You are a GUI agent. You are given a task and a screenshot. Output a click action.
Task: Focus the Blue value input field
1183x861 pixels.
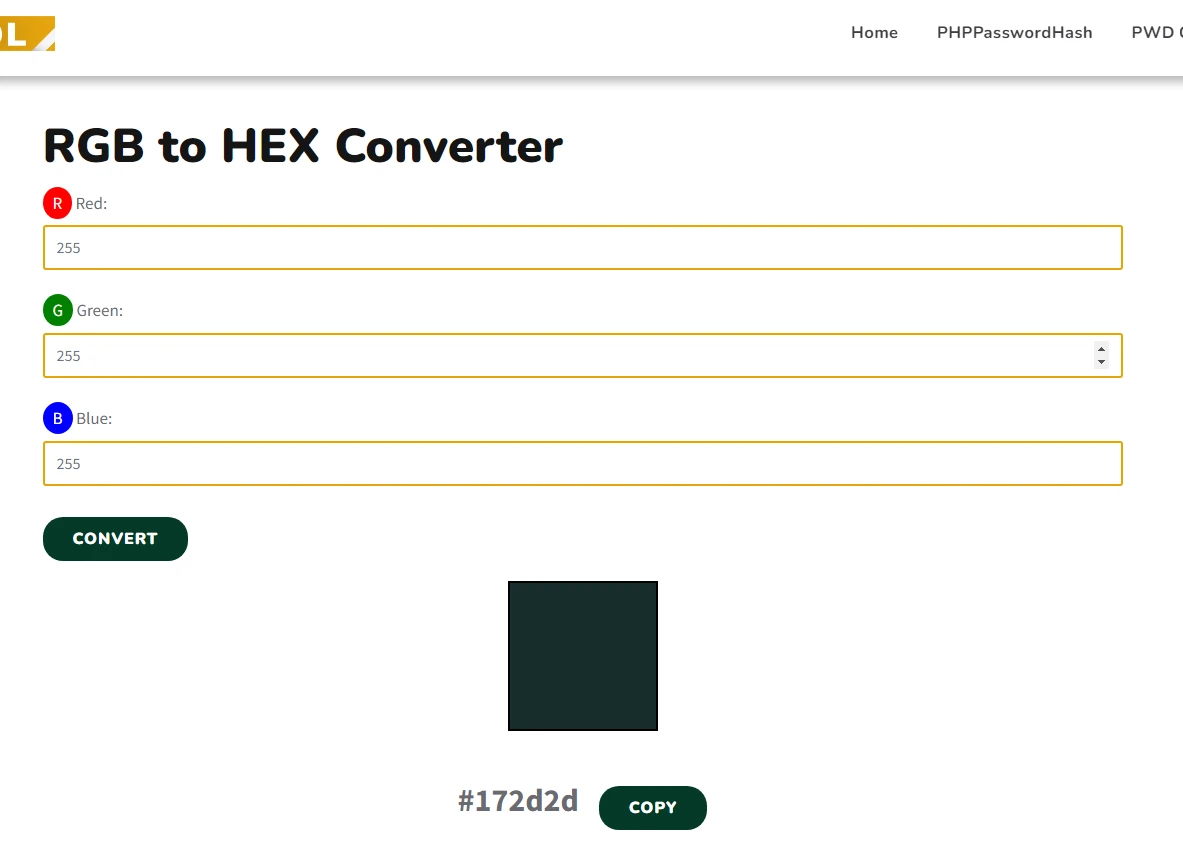(582, 463)
